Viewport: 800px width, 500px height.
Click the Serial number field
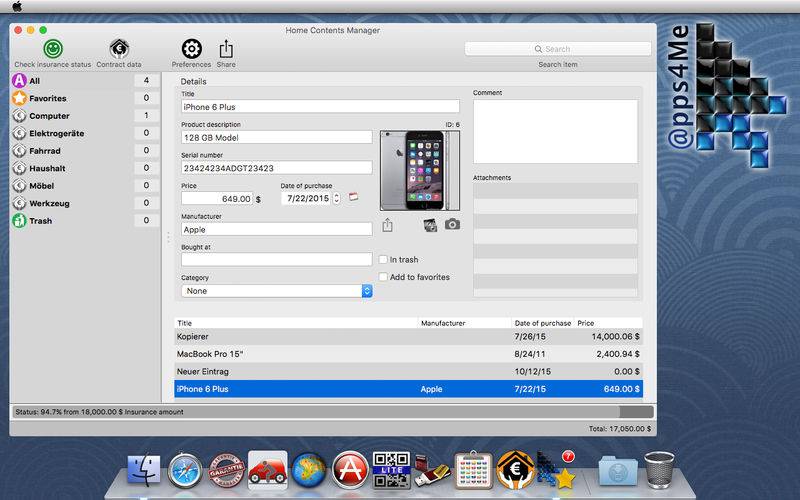pos(277,168)
